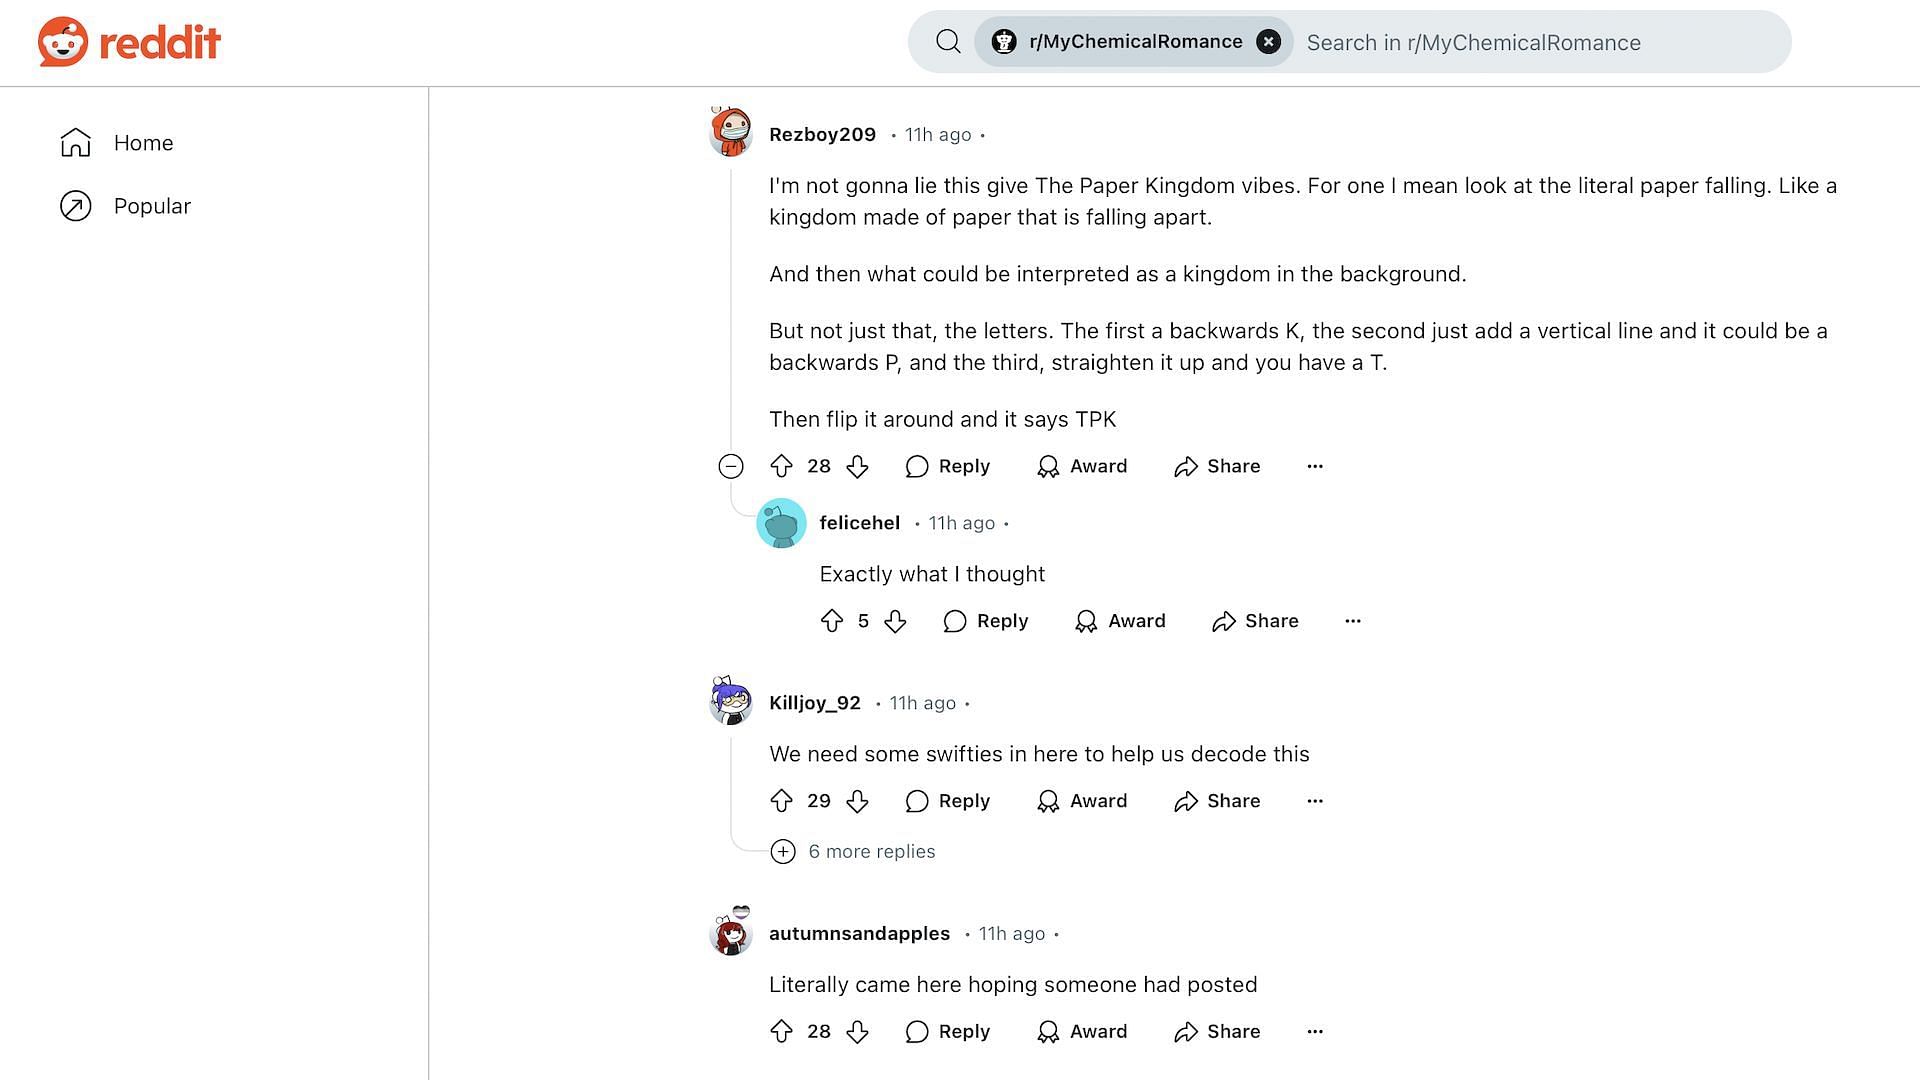Click downvote arrow on Killjoy_92 comment
The height and width of the screenshot is (1080, 1920).
[855, 800]
